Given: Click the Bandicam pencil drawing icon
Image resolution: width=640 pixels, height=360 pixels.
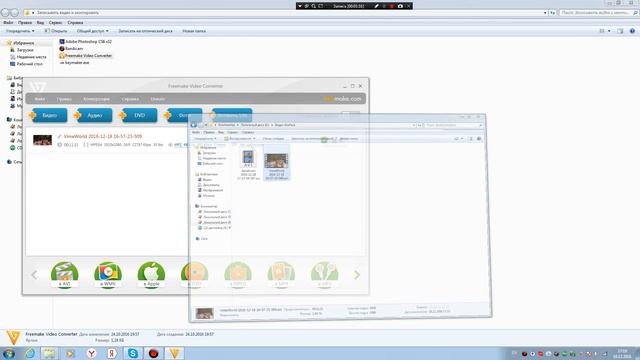Looking at the screenshot, I should point(376,6).
